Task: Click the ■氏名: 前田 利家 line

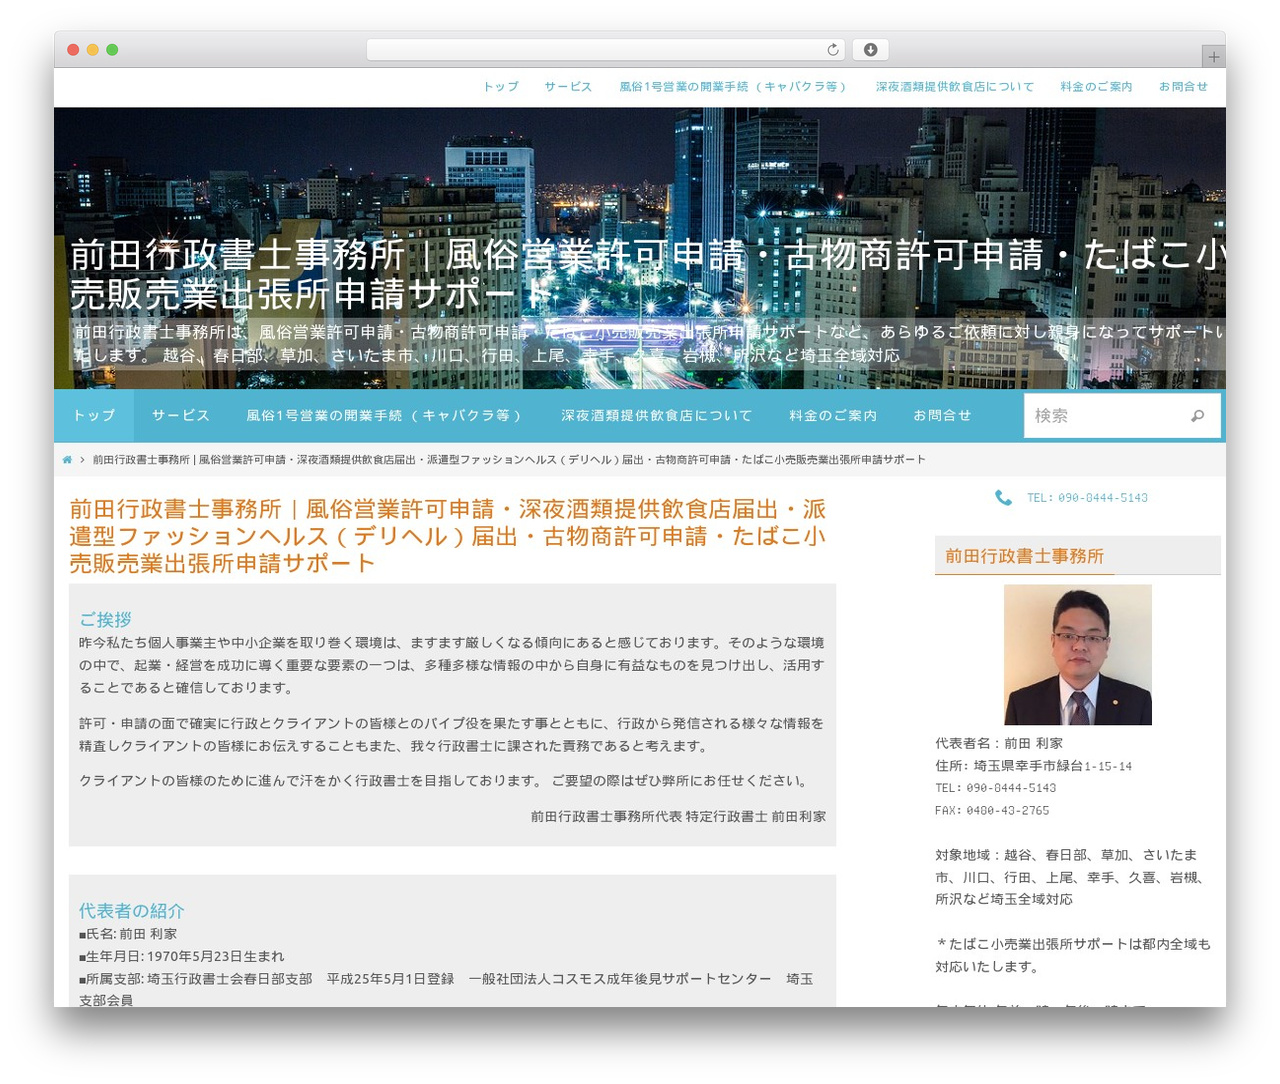Action: pos(128,934)
